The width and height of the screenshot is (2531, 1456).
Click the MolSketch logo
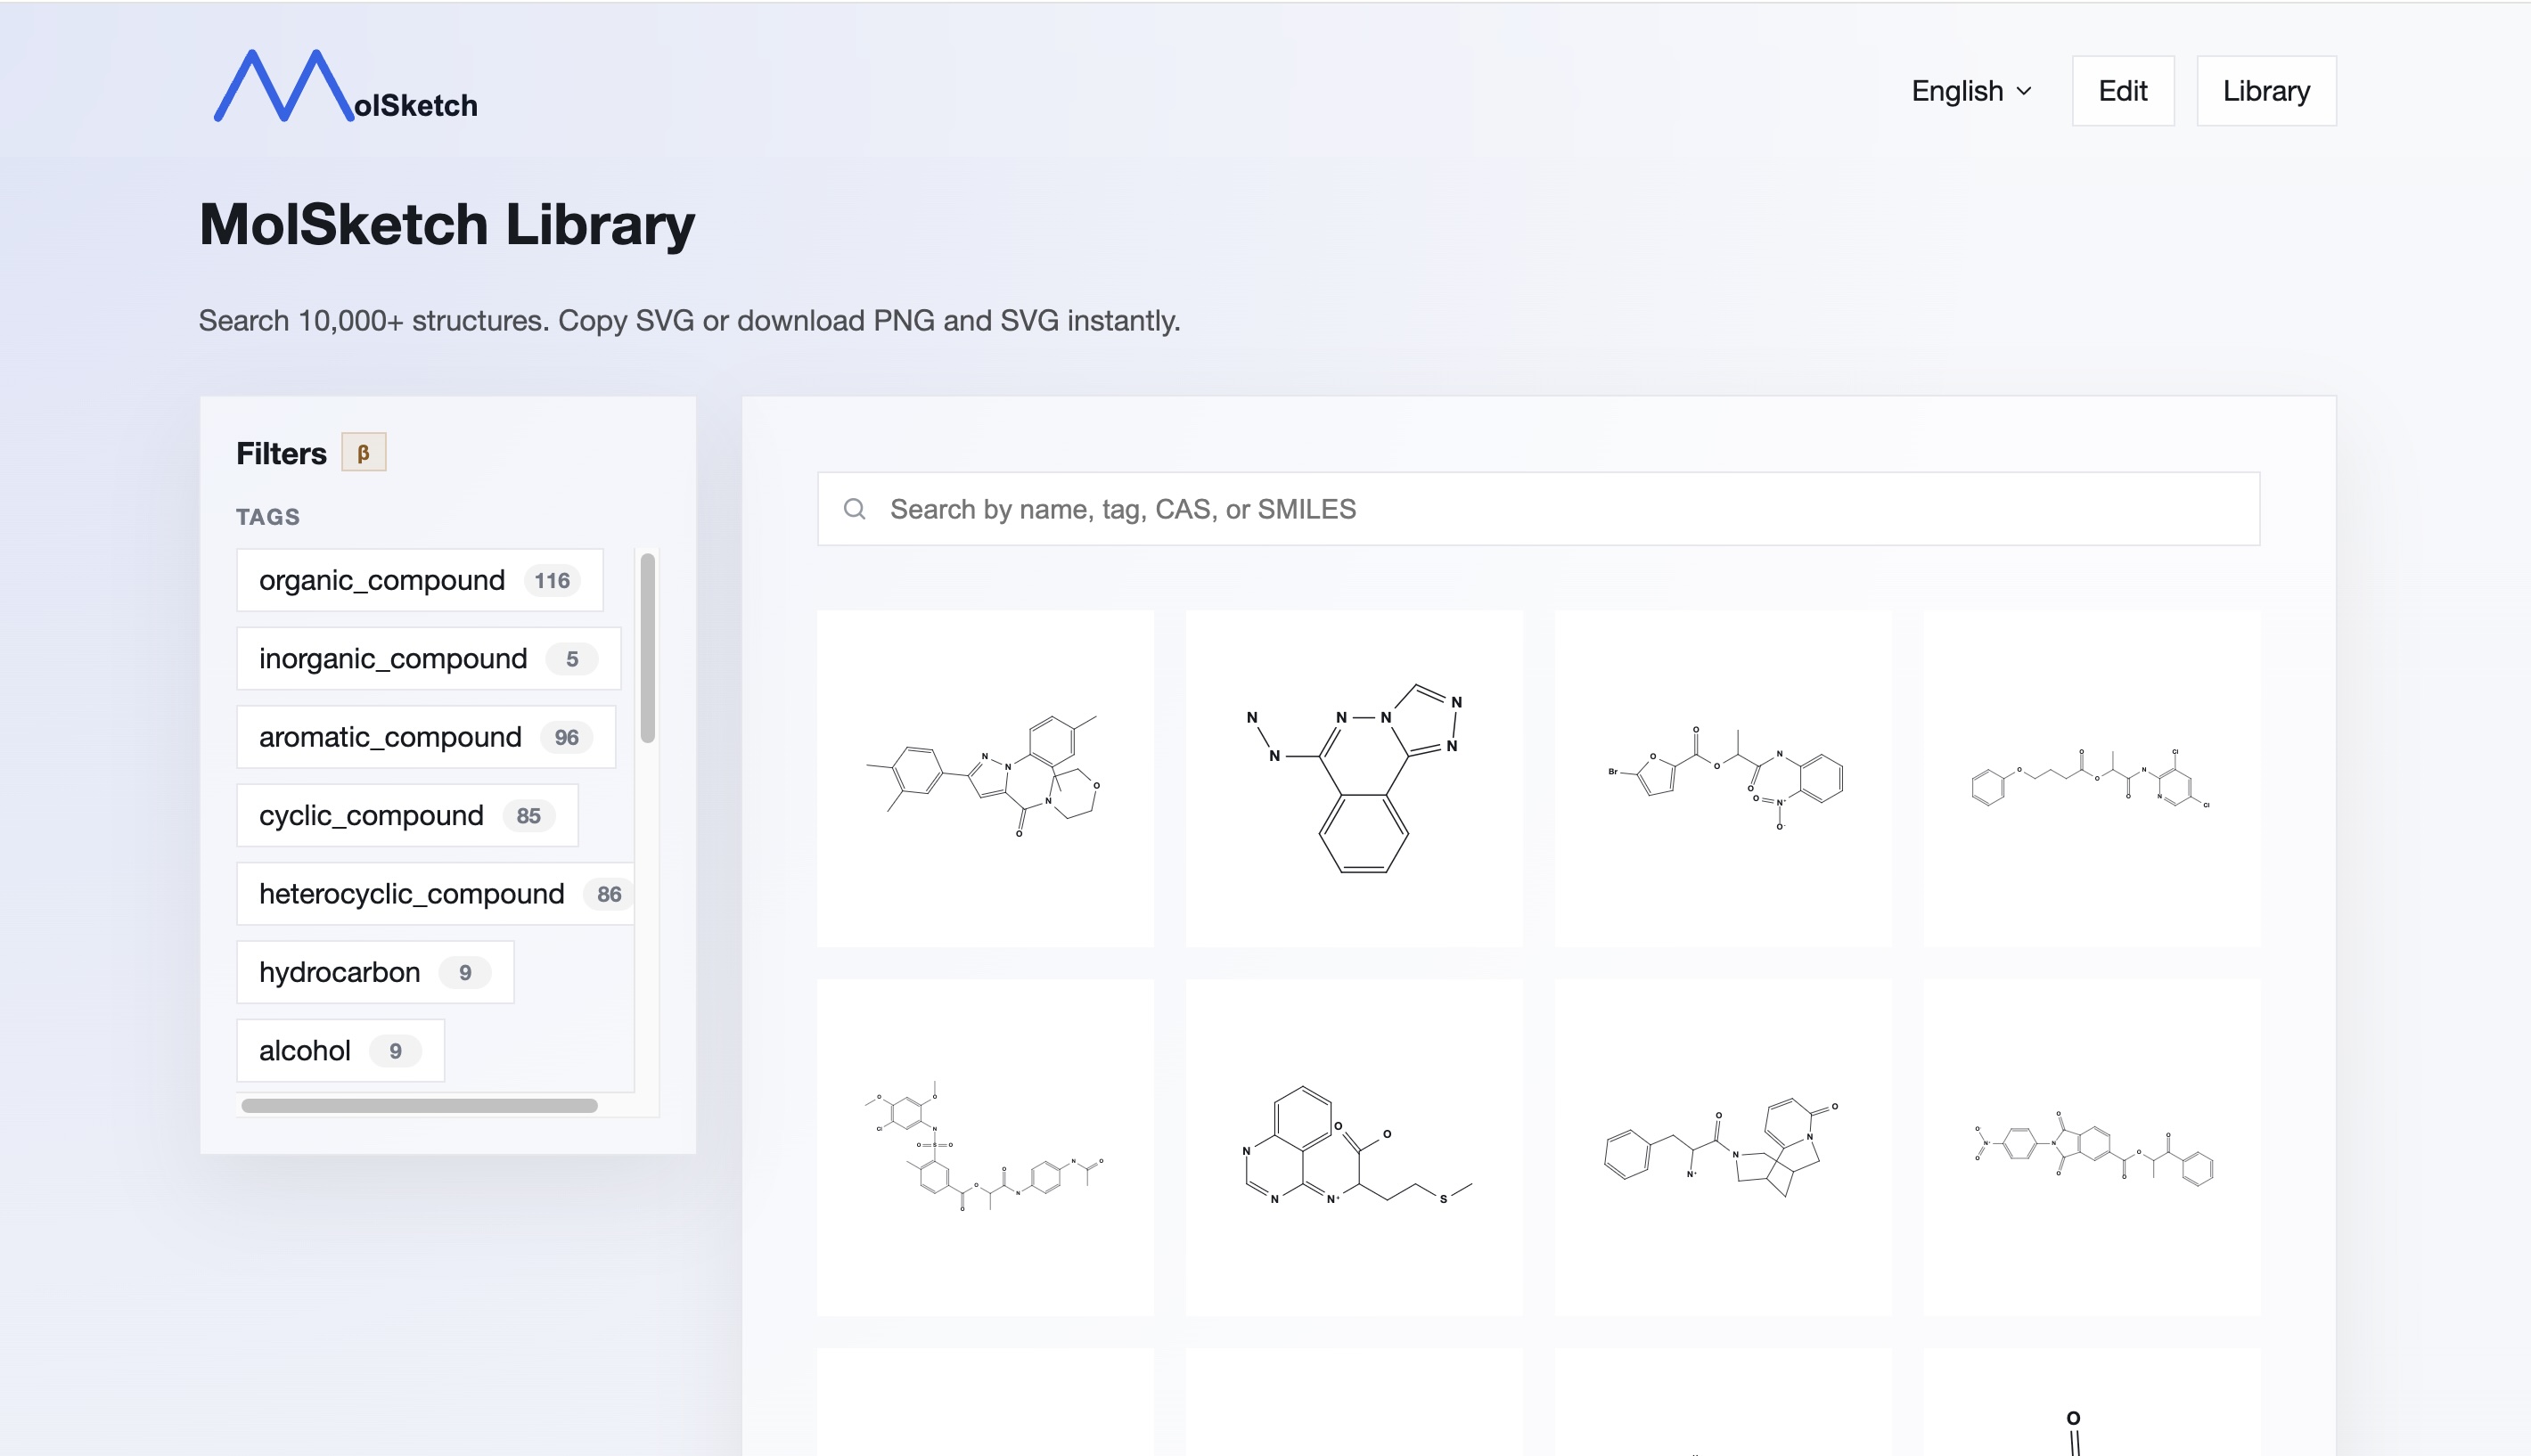point(346,87)
